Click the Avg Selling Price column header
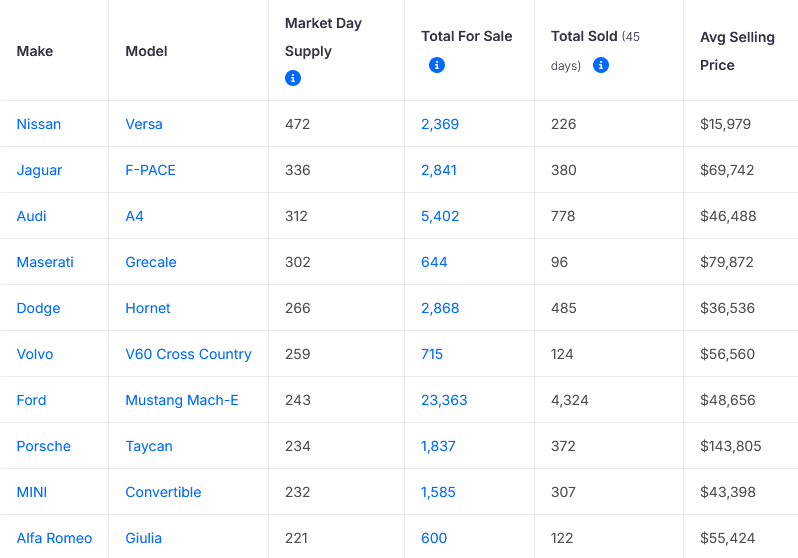 coord(737,51)
